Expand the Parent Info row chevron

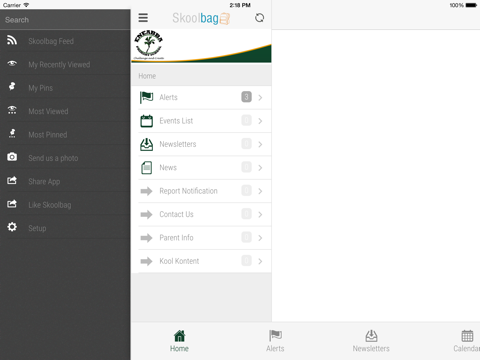pyautogui.click(x=260, y=238)
